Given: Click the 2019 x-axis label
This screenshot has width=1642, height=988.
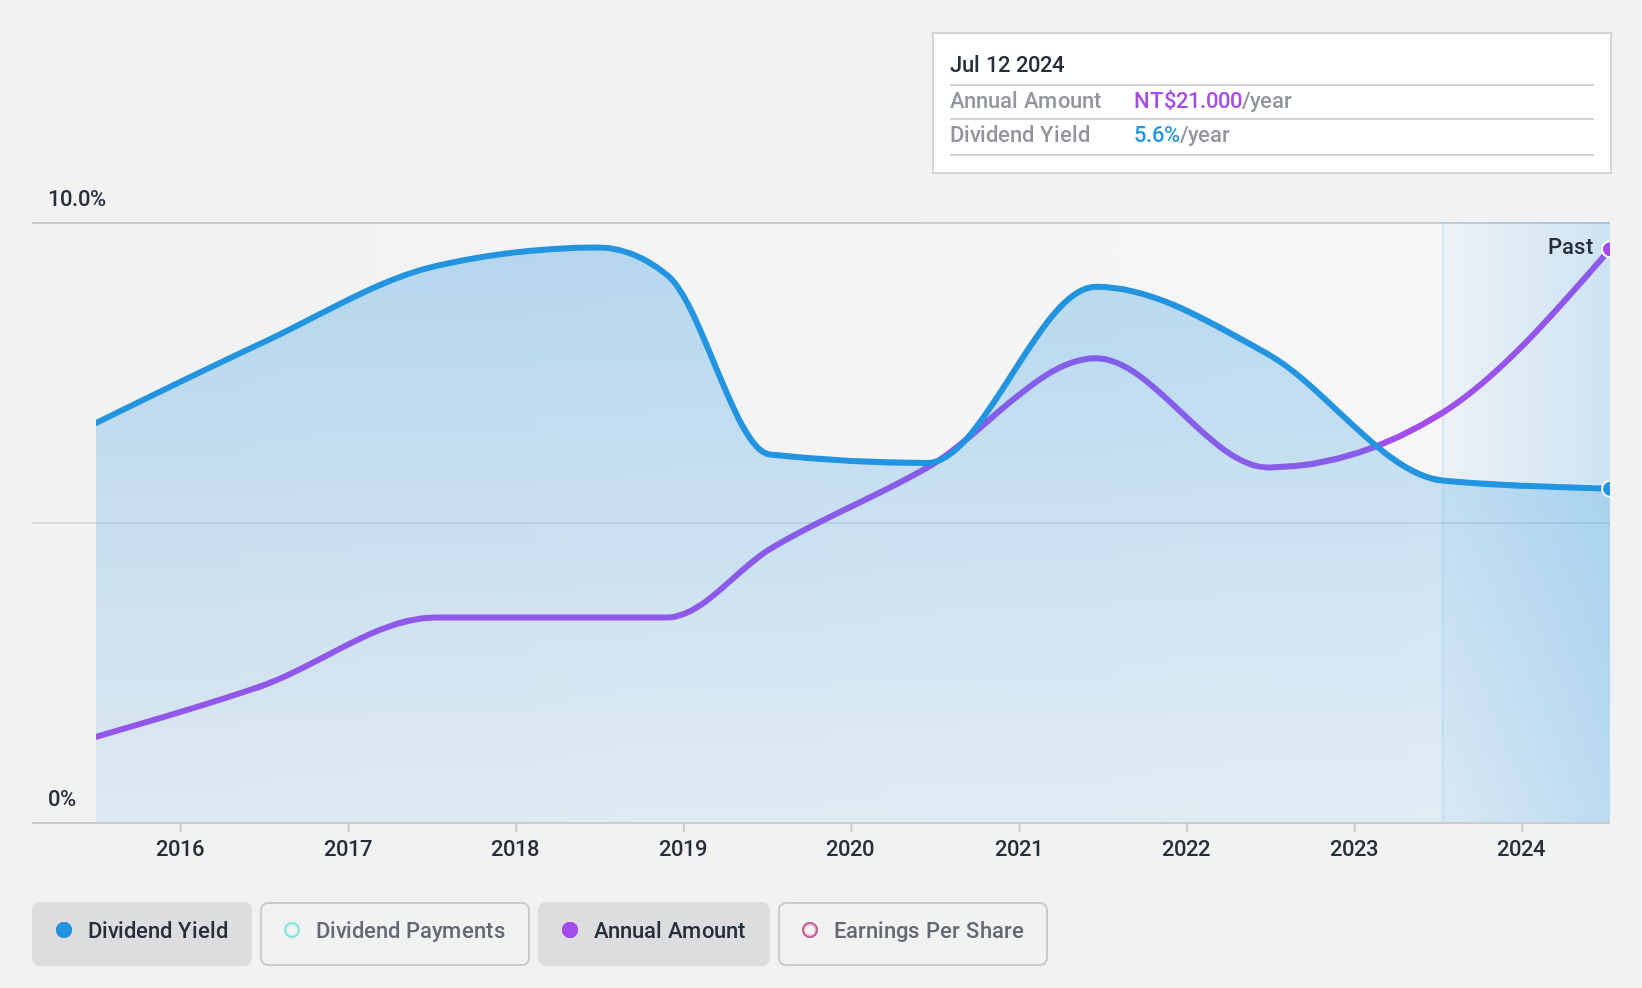Looking at the screenshot, I should click(683, 849).
